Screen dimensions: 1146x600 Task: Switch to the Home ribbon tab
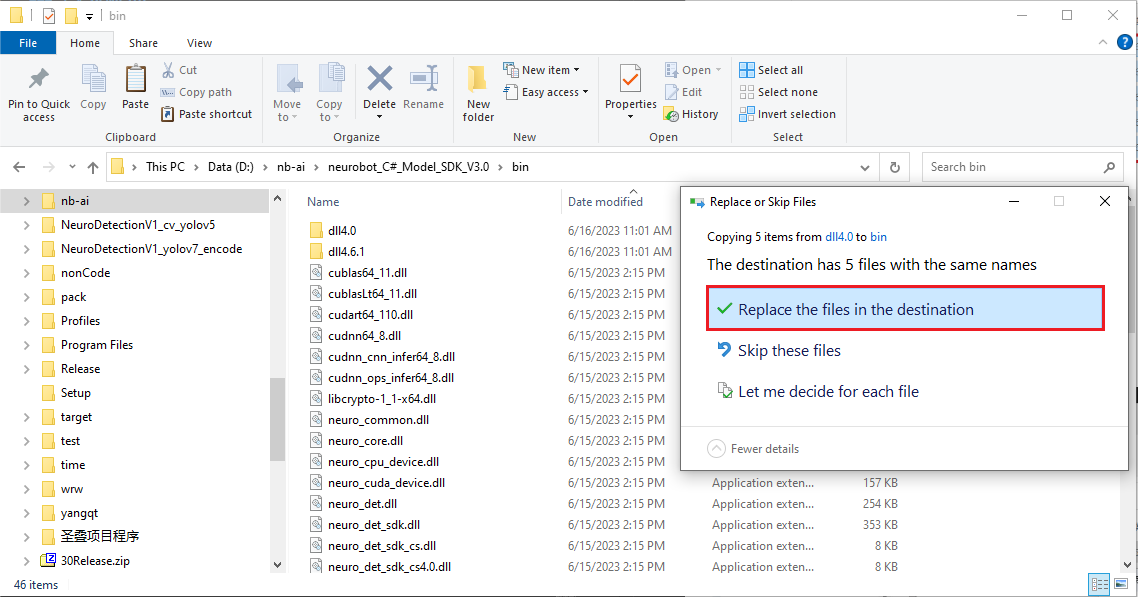pos(85,43)
